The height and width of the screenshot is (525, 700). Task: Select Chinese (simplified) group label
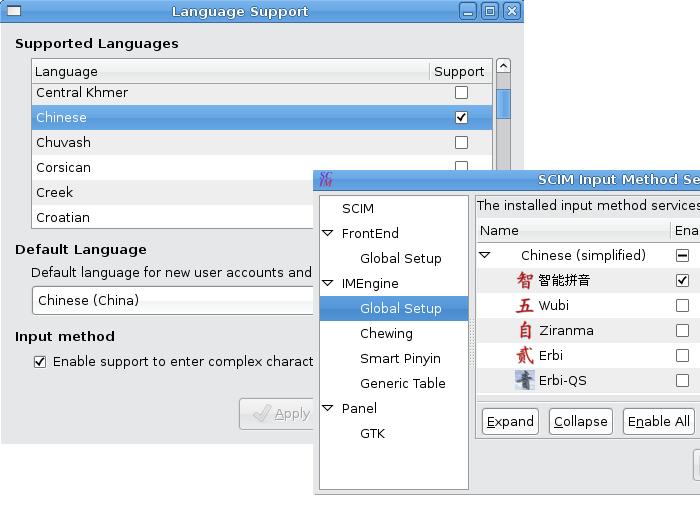point(583,255)
